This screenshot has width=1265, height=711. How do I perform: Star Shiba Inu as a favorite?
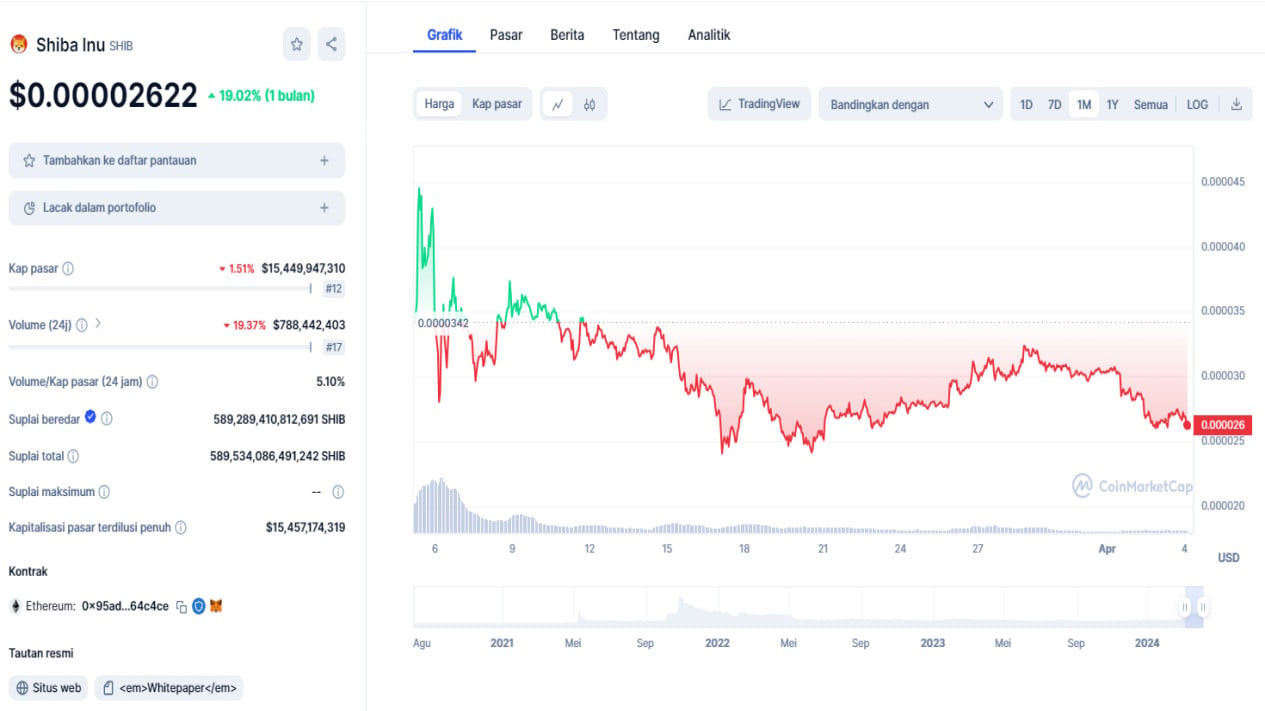pyautogui.click(x=297, y=44)
